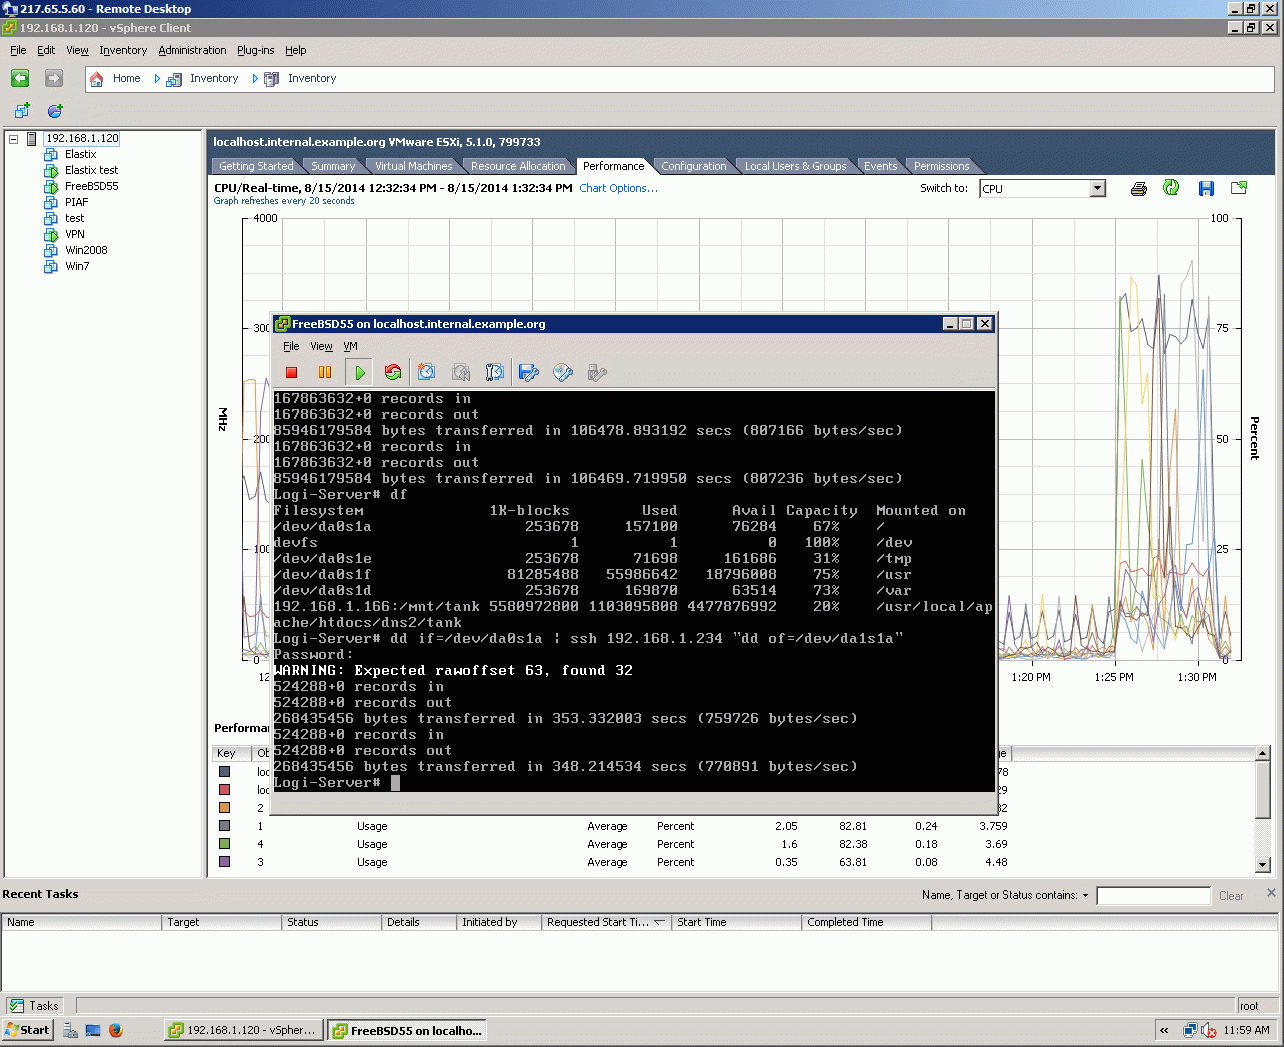Image resolution: width=1284 pixels, height=1047 pixels.
Task: Show hidden system tray icons chevron
Action: (1164, 1030)
